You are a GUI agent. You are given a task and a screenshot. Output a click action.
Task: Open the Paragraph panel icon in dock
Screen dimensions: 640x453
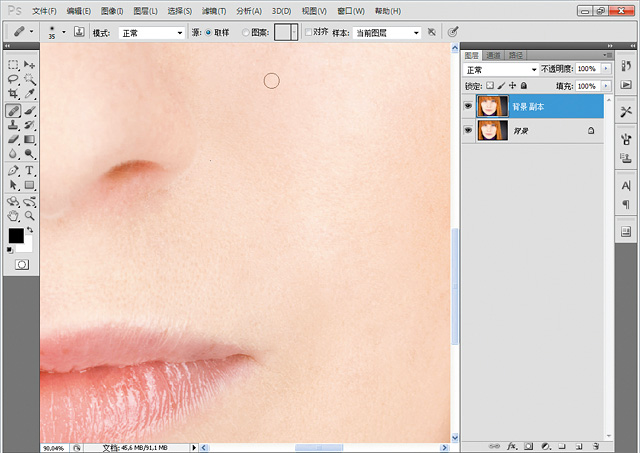click(x=626, y=204)
